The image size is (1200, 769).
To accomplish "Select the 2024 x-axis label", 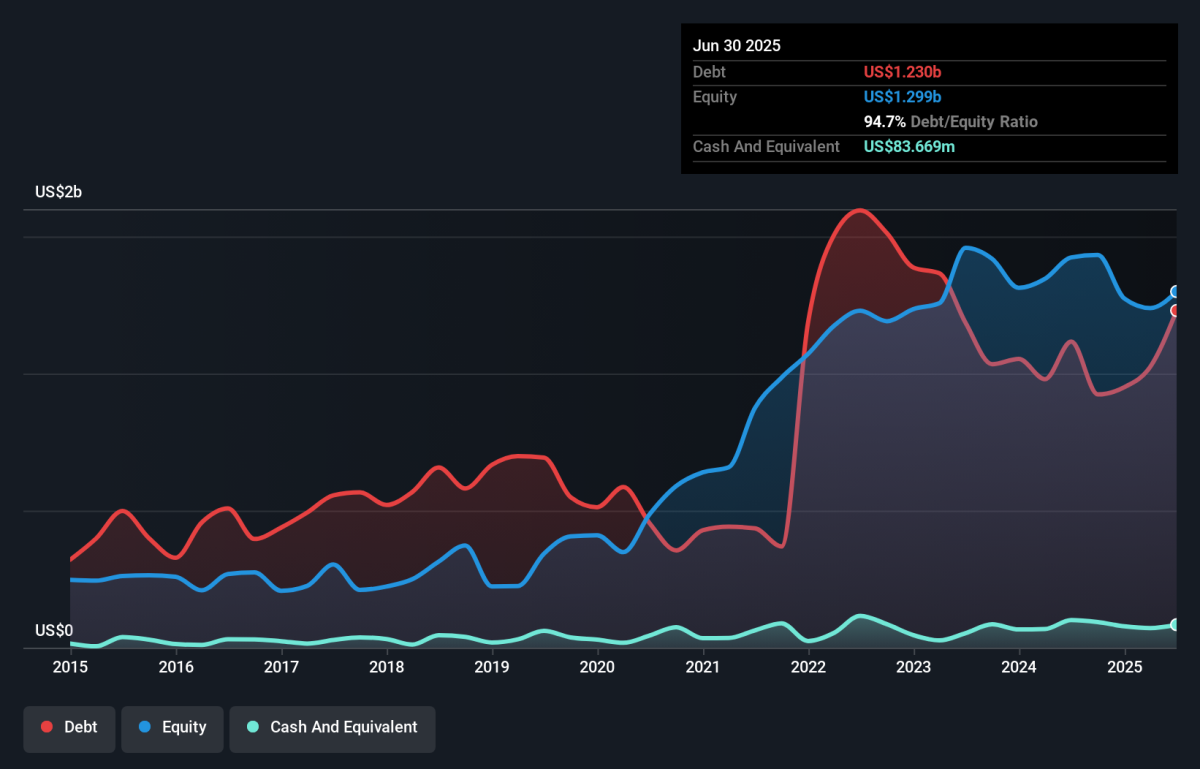I will (x=1018, y=666).
